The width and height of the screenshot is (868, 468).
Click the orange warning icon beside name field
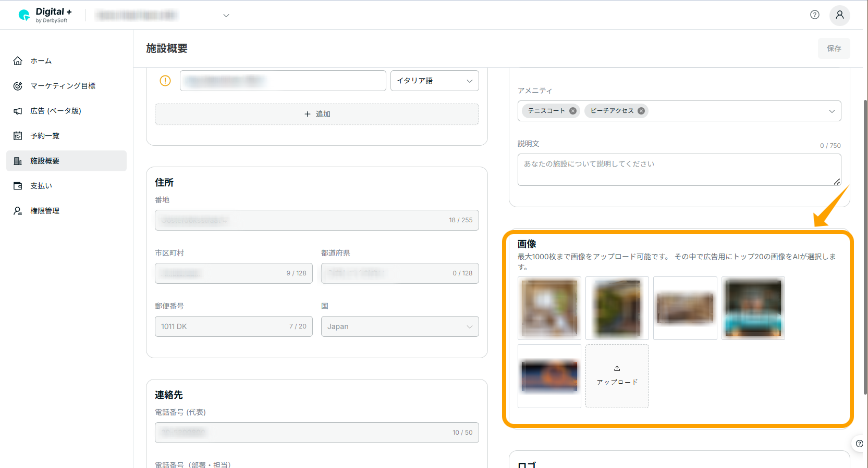click(165, 81)
